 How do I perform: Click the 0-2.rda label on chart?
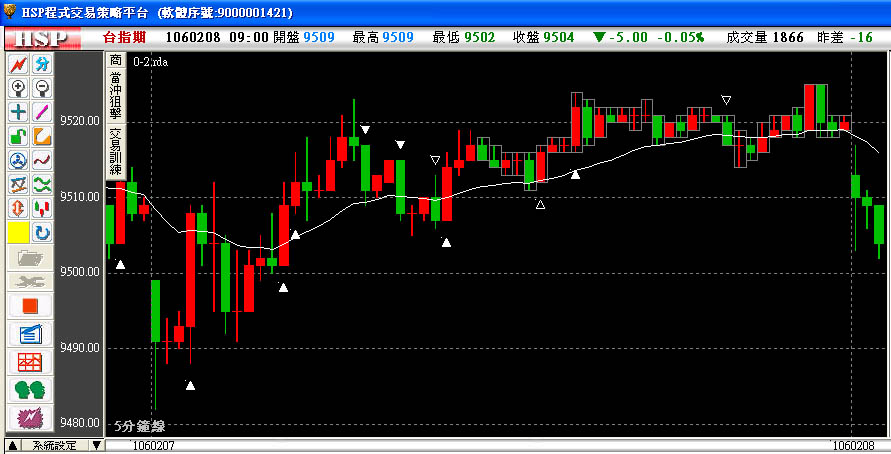pos(151,62)
